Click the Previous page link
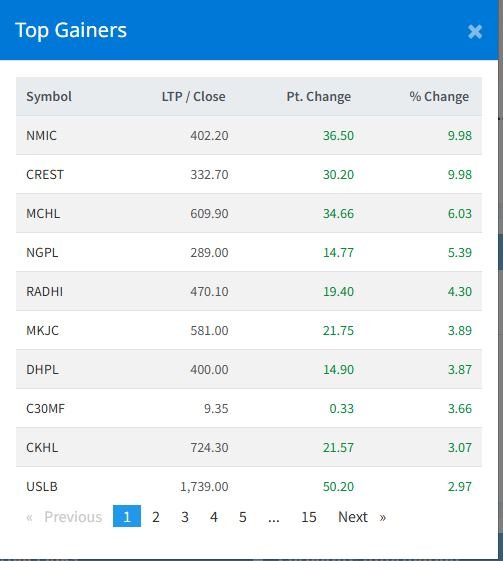The height and width of the screenshot is (561, 503). tap(64, 517)
